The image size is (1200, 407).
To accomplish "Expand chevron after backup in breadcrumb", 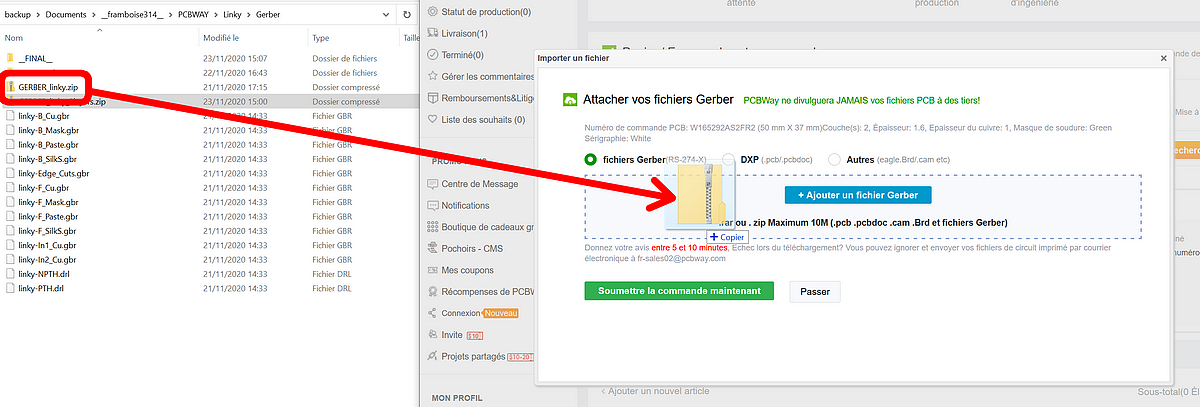I will (x=37, y=16).
